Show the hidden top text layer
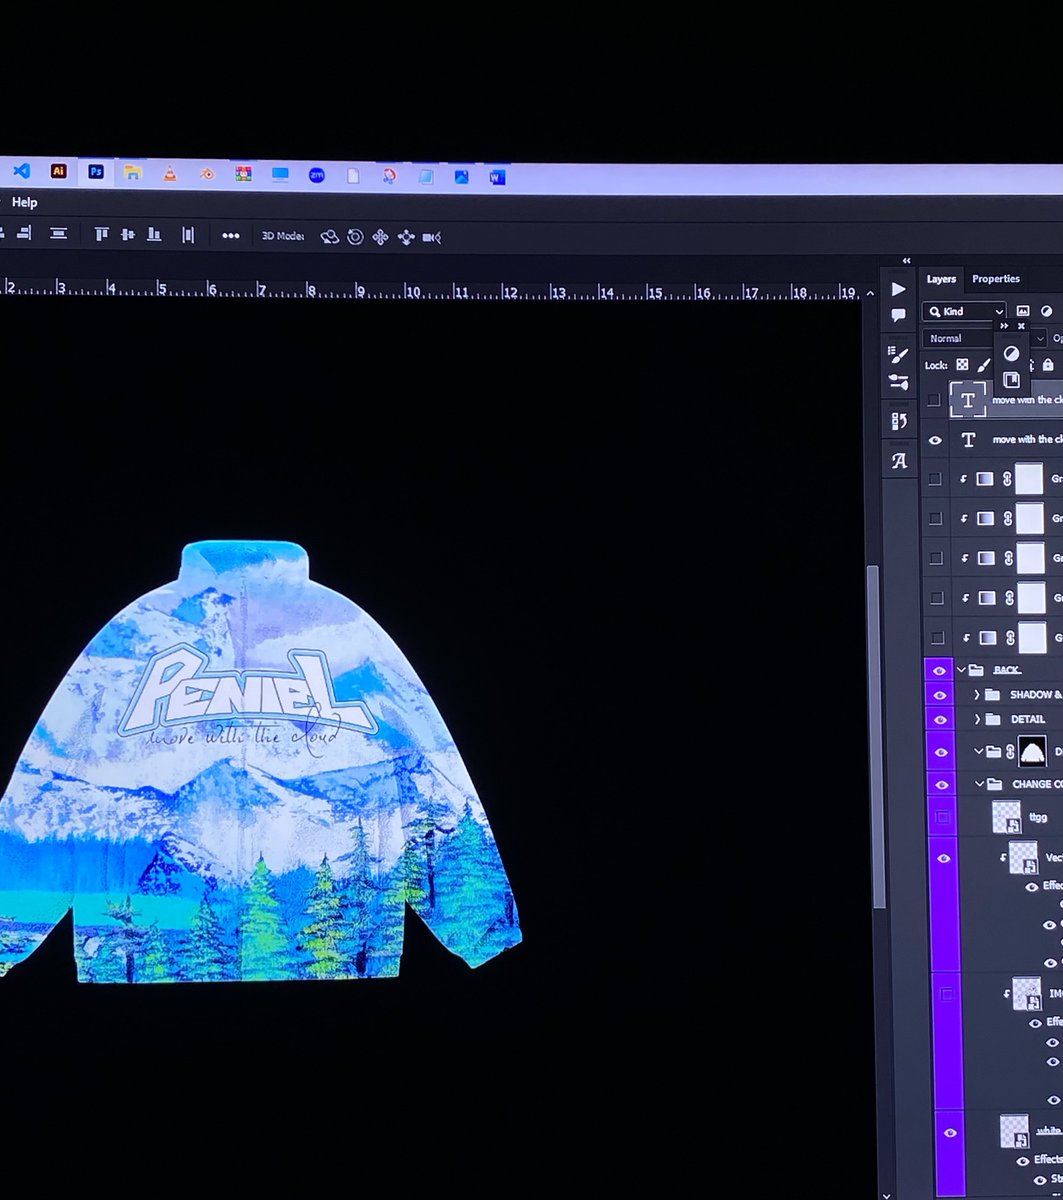Image resolution: width=1063 pixels, height=1200 pixels. [935, 399]
